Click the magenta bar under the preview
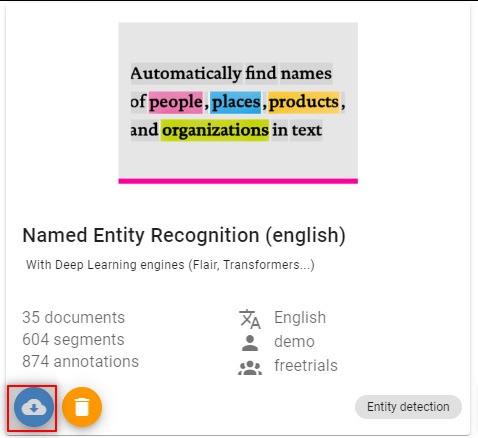The image size is (478, 438). [x=238, y=181]
